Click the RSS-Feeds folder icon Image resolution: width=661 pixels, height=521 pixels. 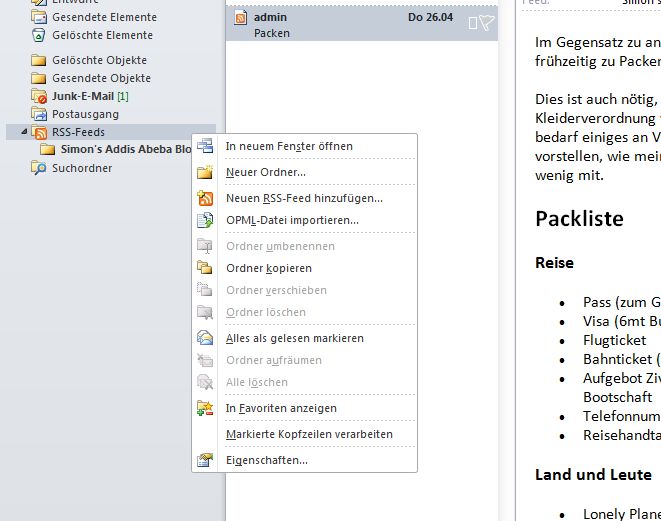tap(40, 132)
